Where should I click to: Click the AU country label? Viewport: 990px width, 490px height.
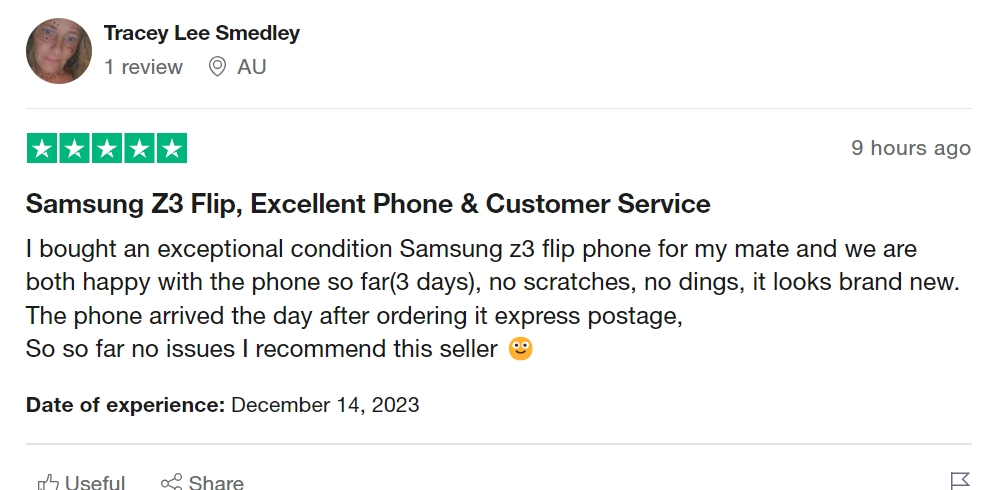[251, 67]
